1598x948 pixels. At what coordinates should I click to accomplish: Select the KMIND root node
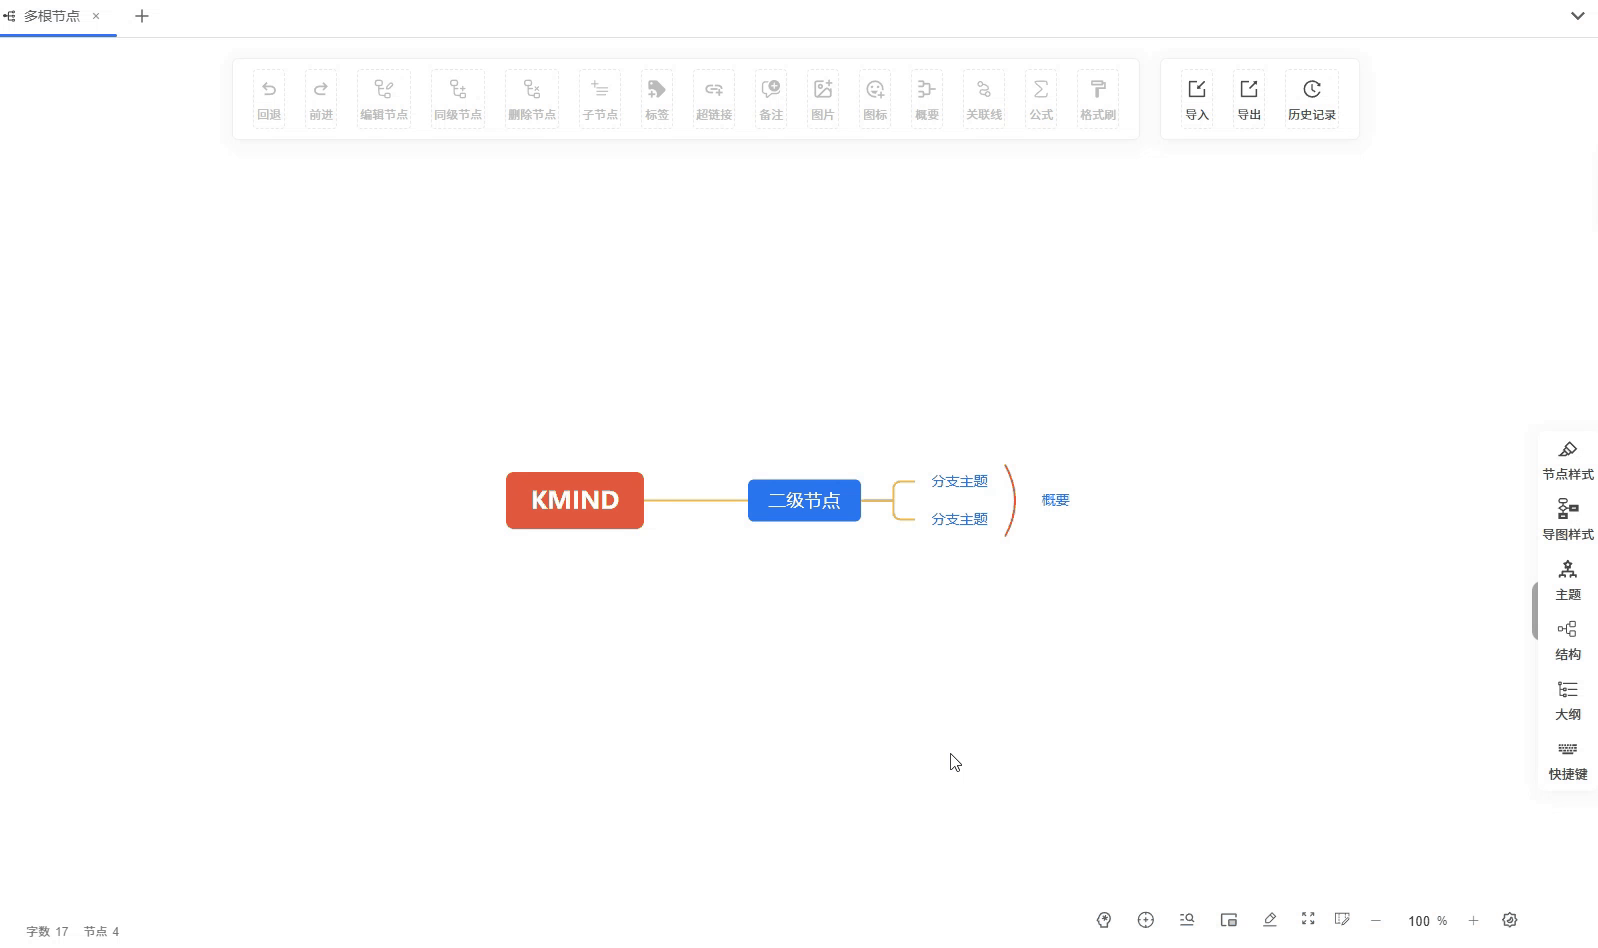[x=575, y=500]
